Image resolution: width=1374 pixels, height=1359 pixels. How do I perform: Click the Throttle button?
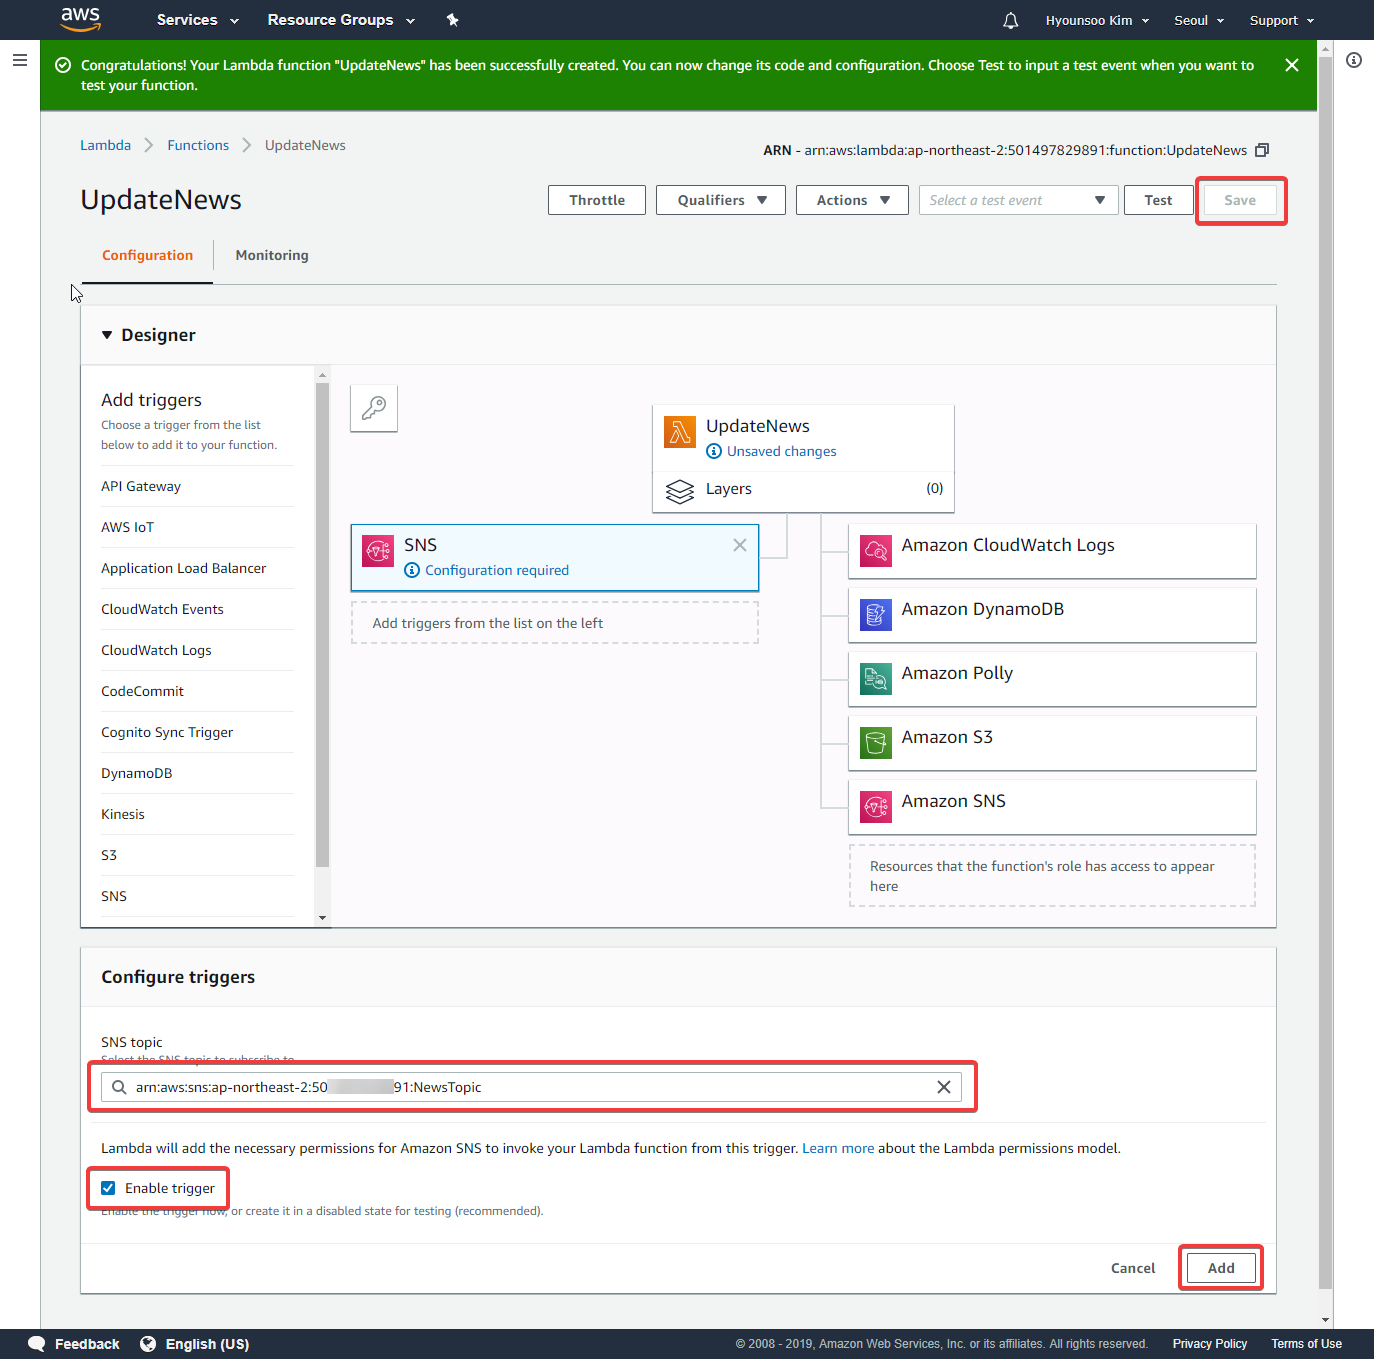coord(597,200)
